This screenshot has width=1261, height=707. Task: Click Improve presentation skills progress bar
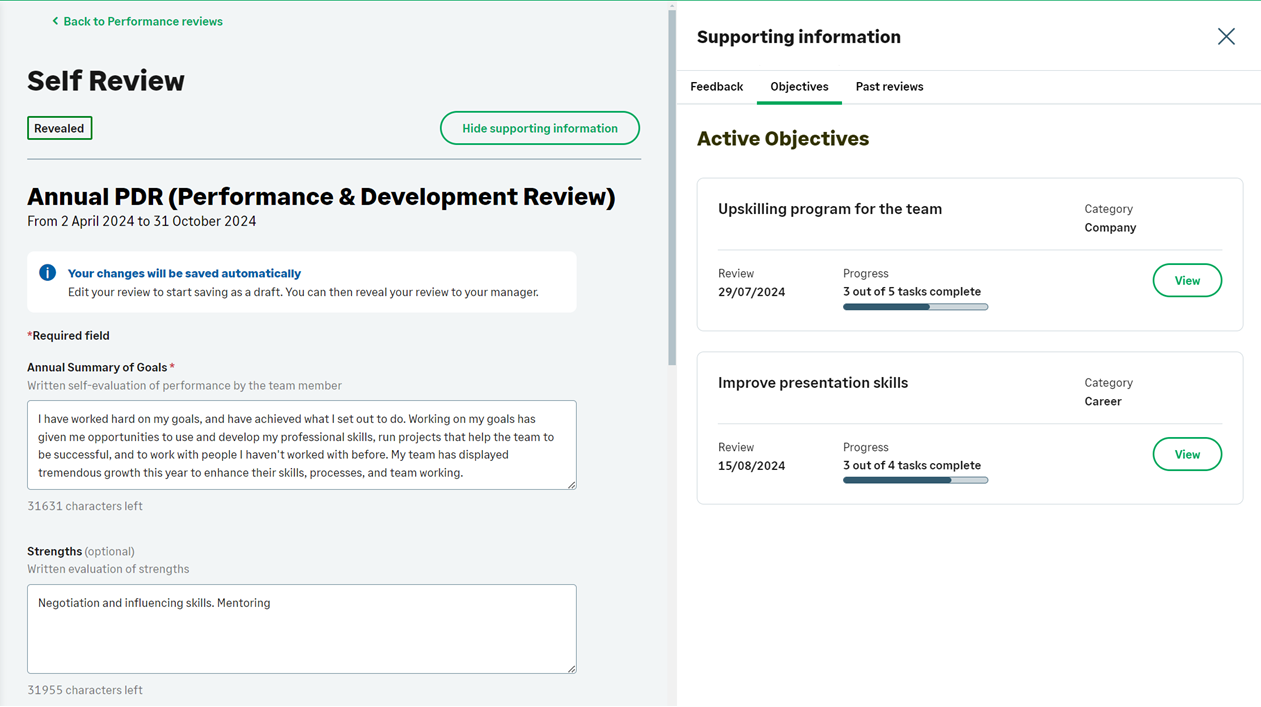[x=915, y=481]
